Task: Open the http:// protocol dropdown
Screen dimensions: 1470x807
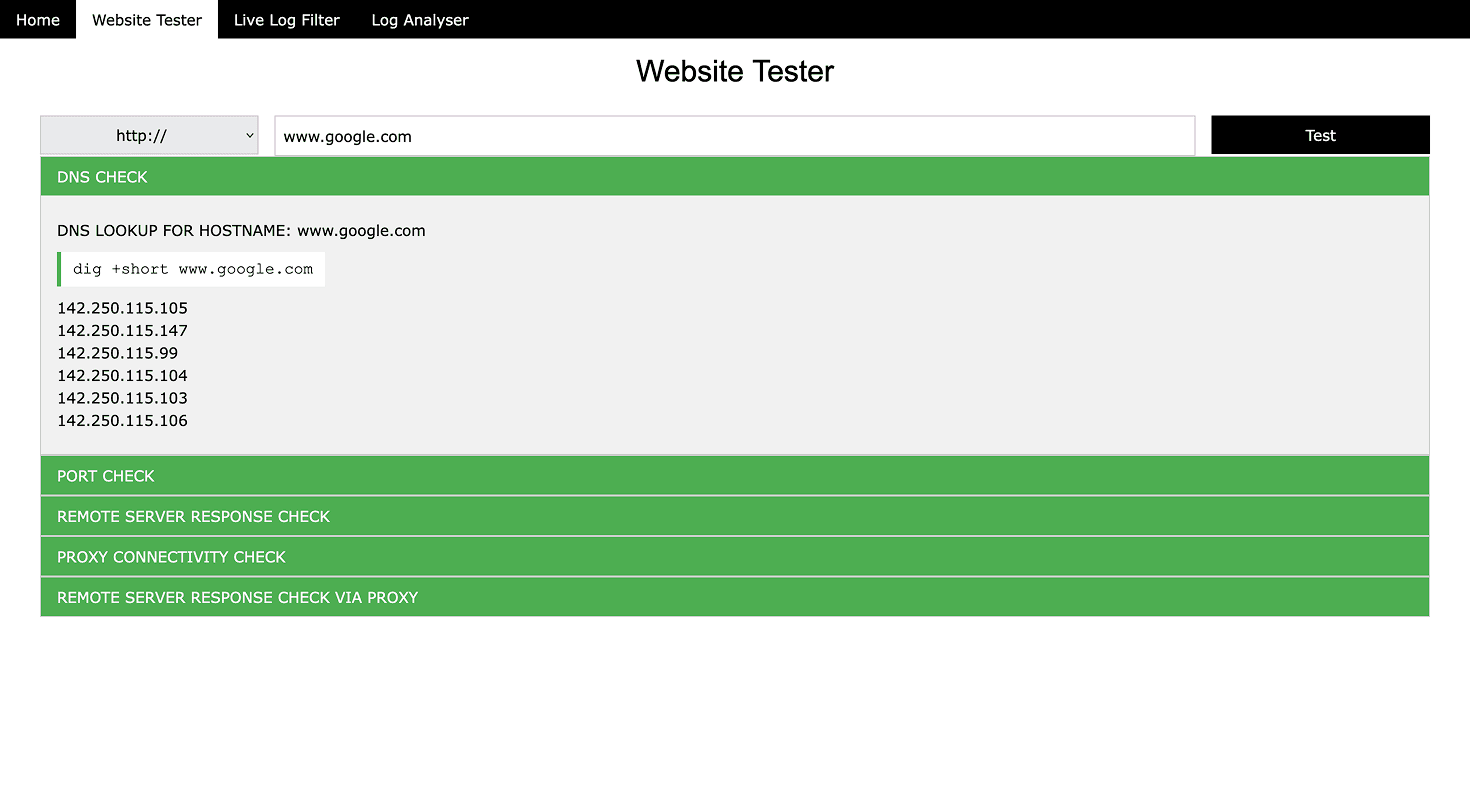Action: [149, 135]
